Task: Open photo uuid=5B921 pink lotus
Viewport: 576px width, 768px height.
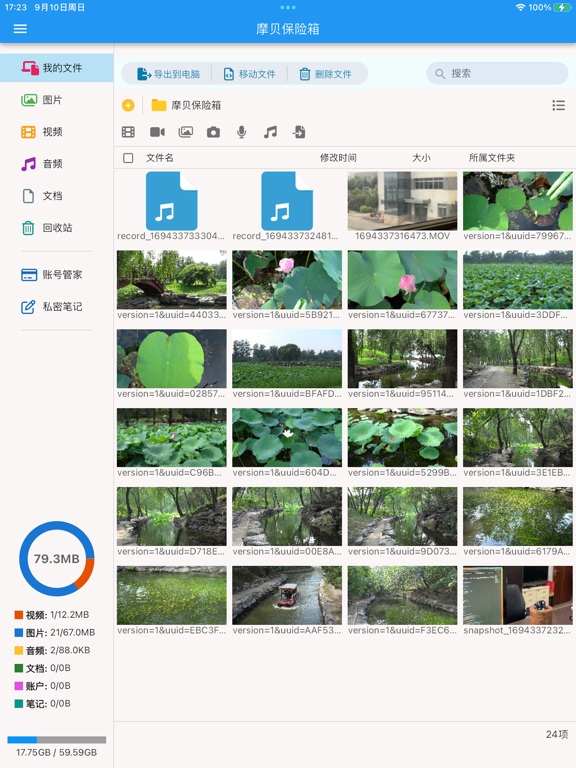Action: pyautogui.click(x=287, y=285)
